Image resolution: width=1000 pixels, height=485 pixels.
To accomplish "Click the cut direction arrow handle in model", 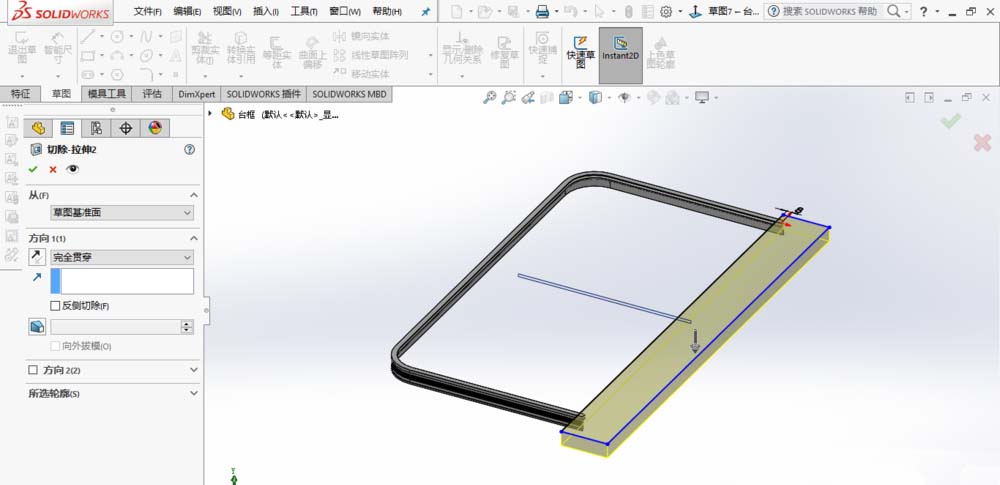I will tap(695, 341).
